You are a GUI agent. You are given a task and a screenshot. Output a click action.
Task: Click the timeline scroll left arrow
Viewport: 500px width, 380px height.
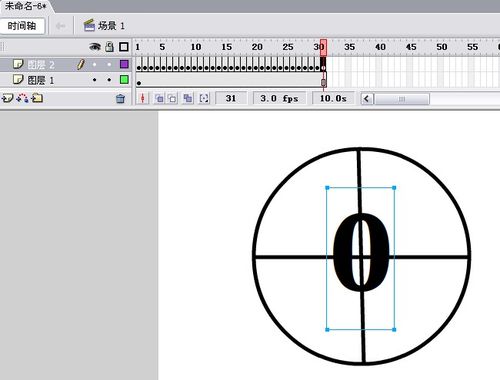367,99
